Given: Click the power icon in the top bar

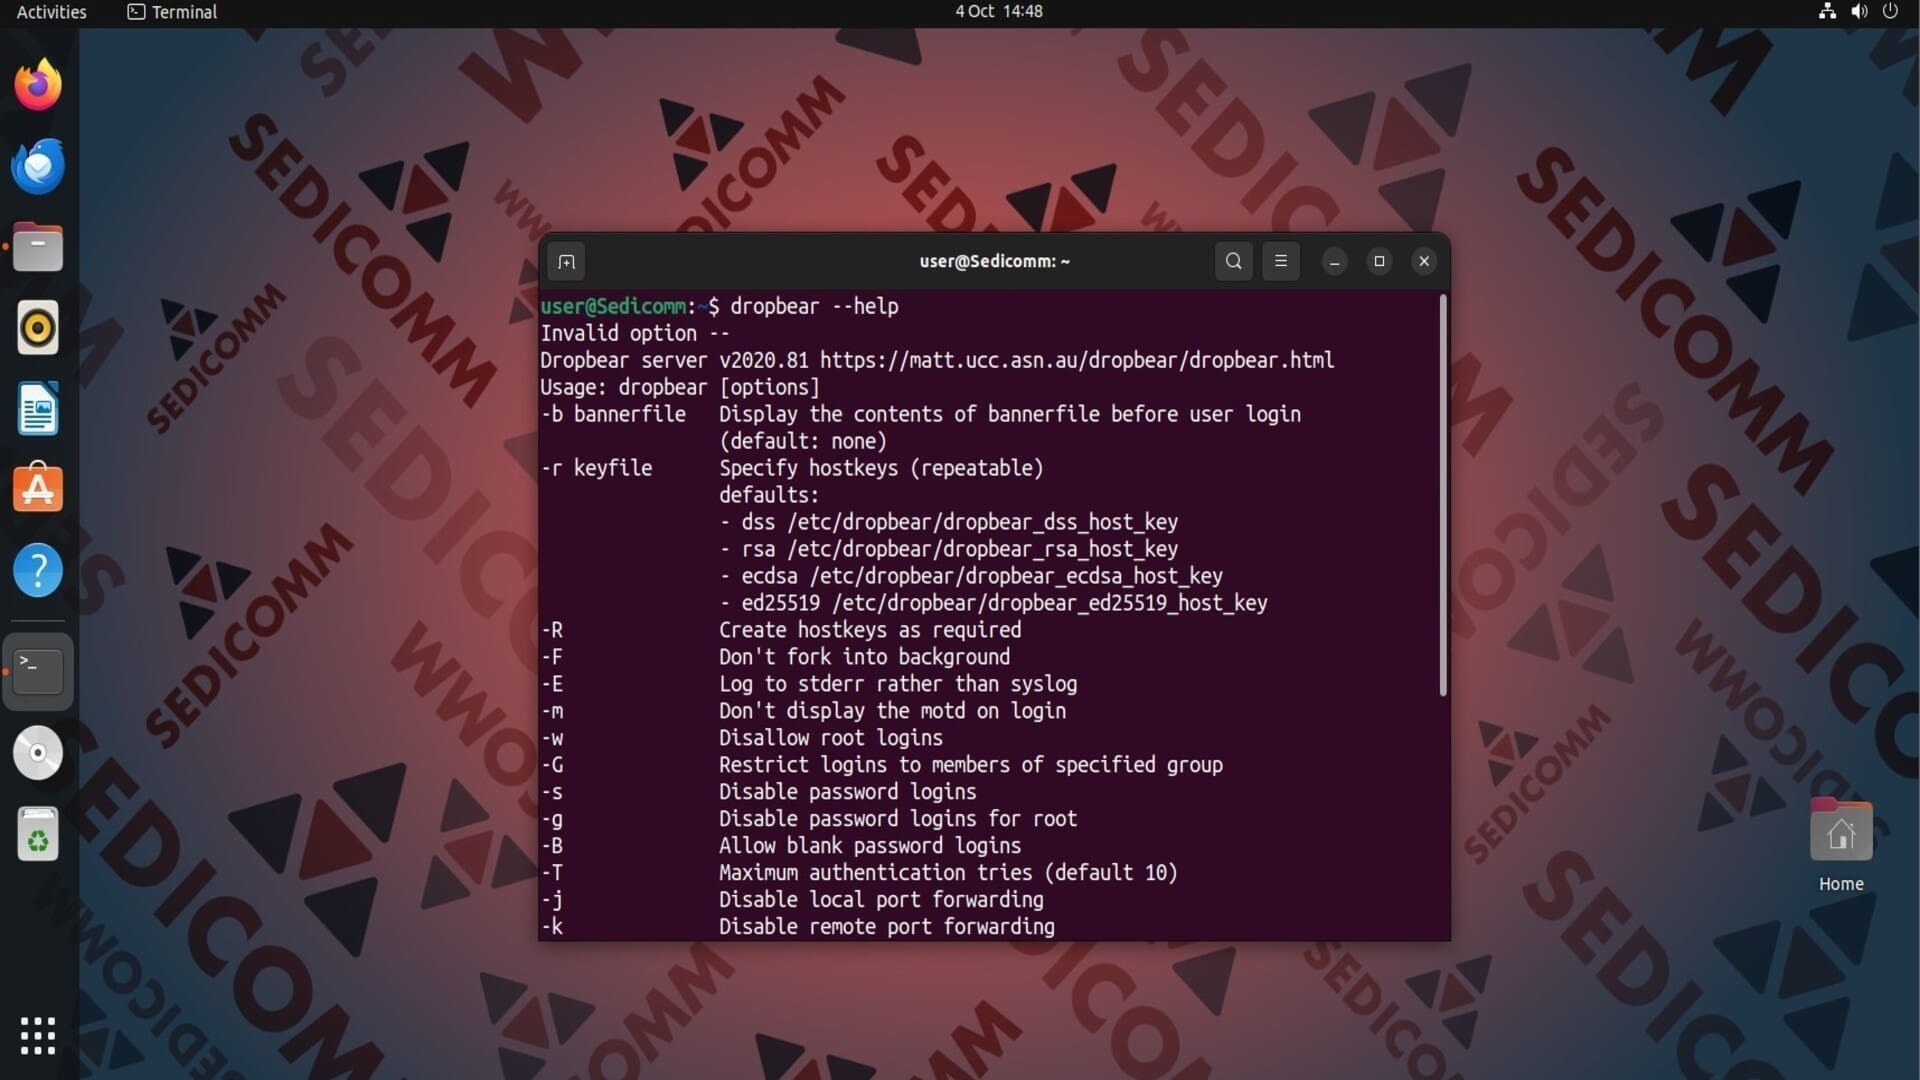Looking at the screenshot, I should point(1890,12).
